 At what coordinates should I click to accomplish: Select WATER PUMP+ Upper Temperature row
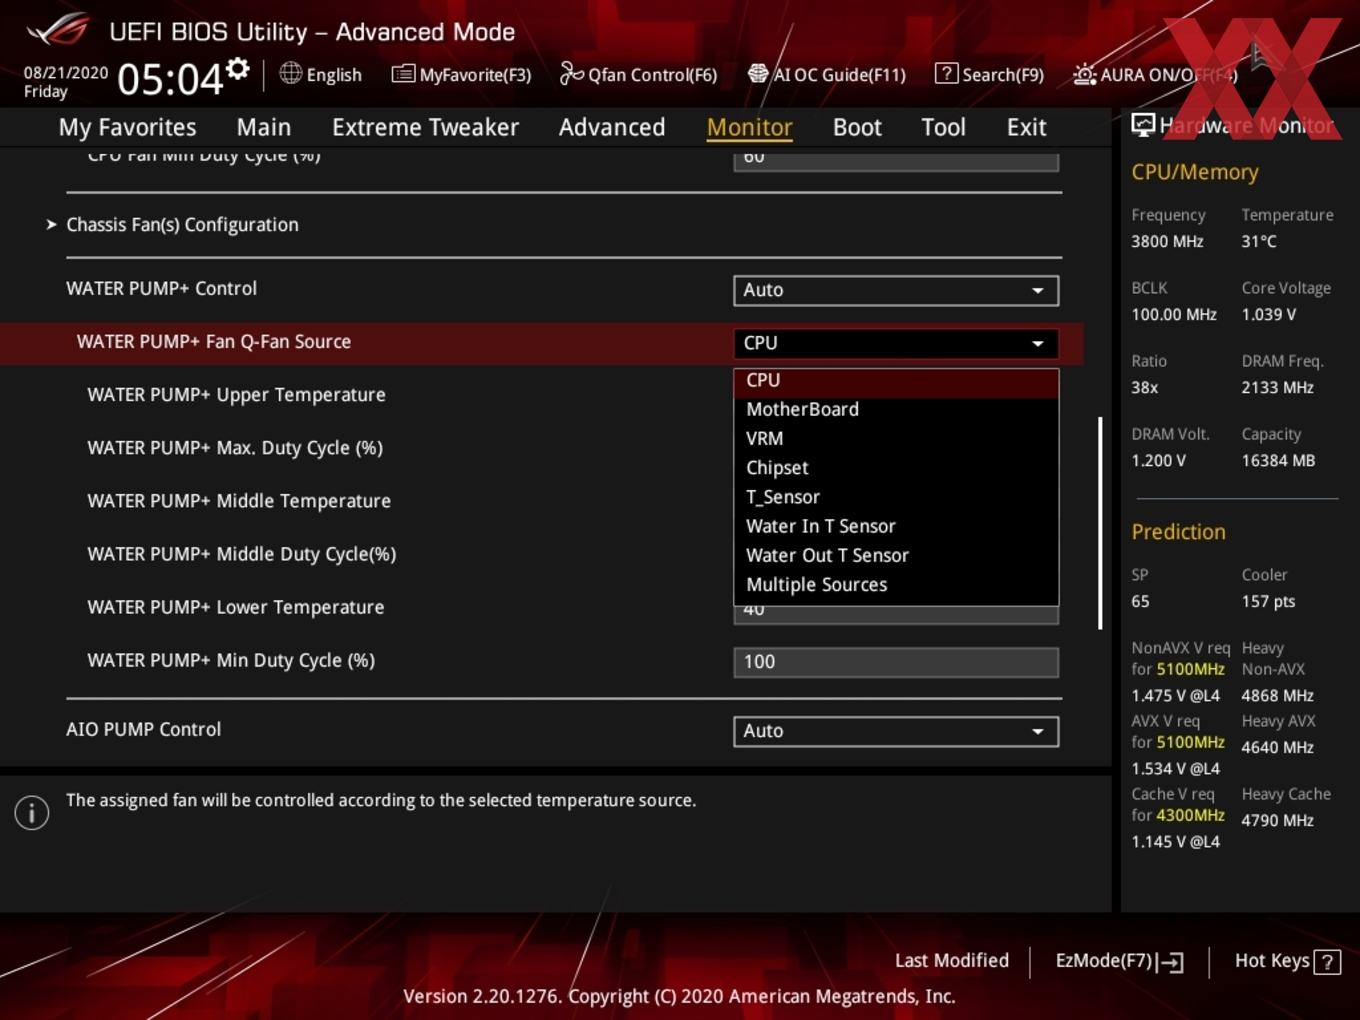pos(236,395)
